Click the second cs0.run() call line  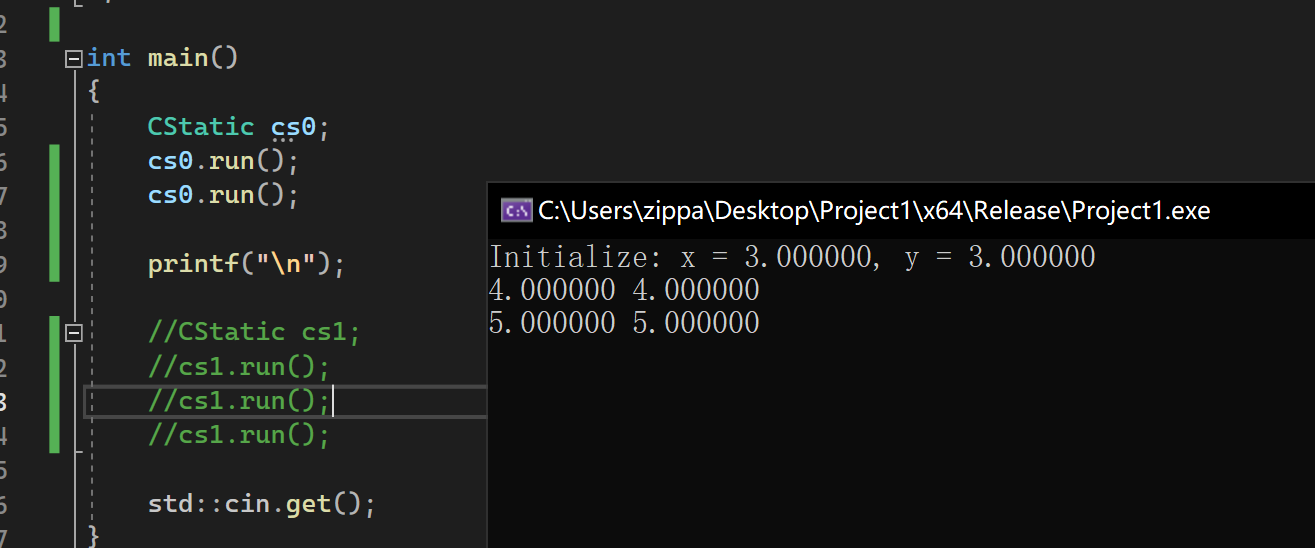tap(223, 195)
